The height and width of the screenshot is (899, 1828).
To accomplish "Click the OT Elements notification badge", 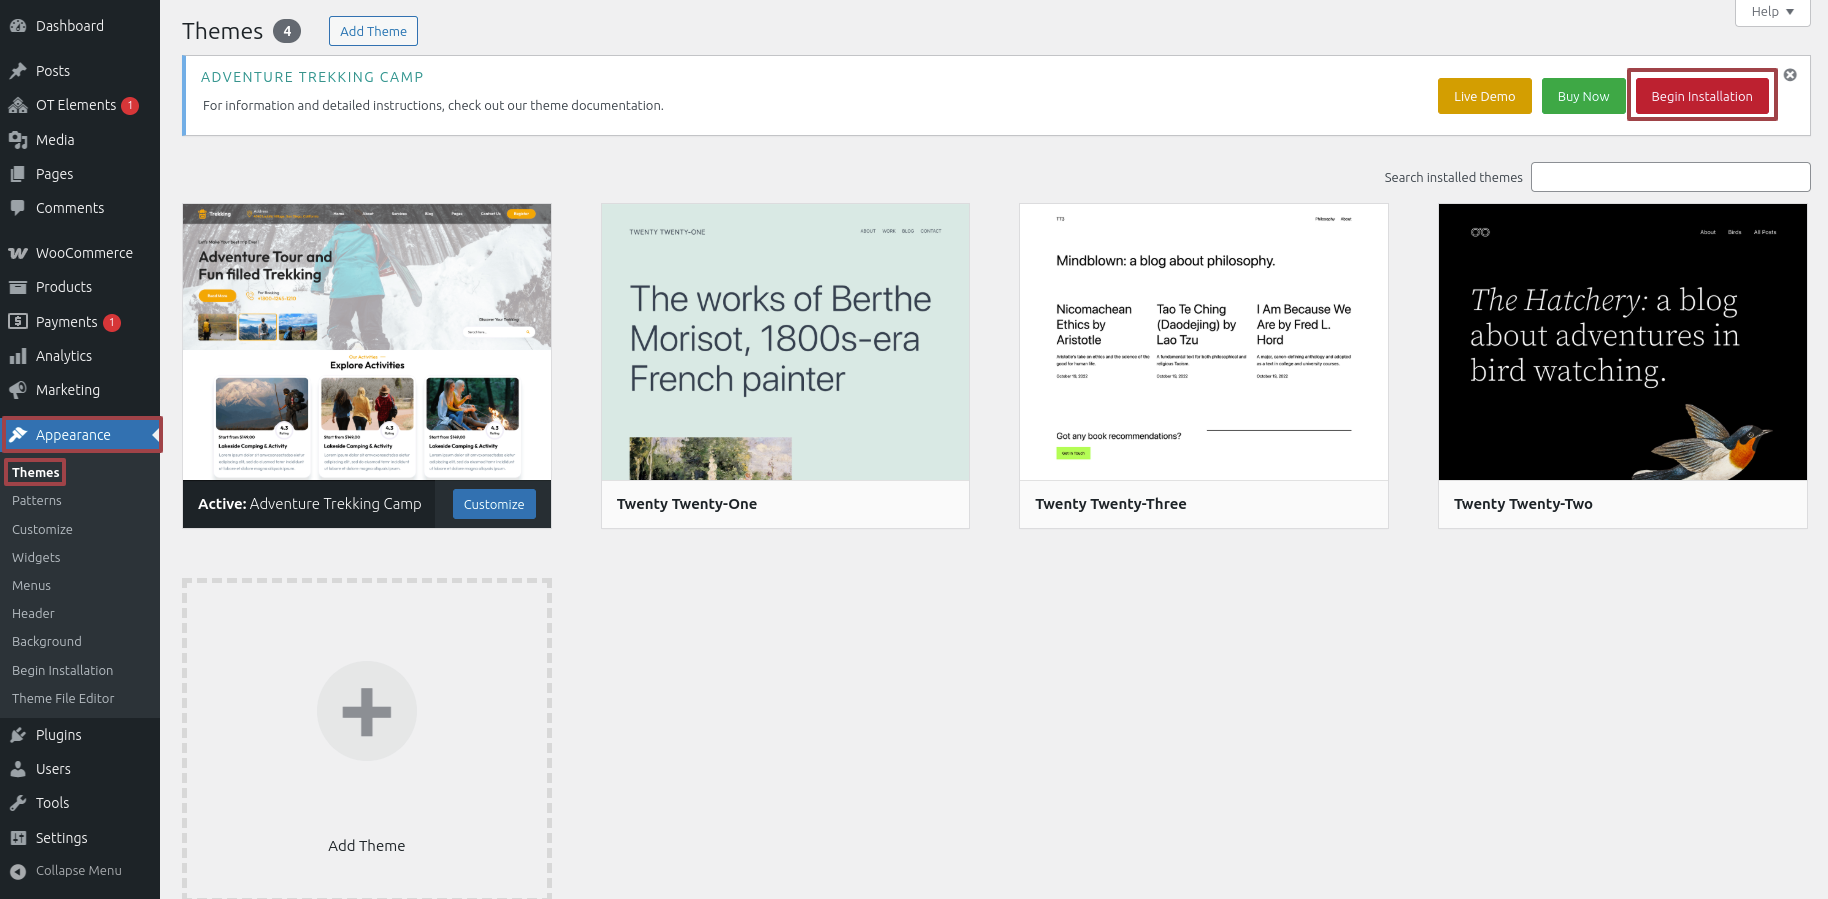I will pos(130,106).
